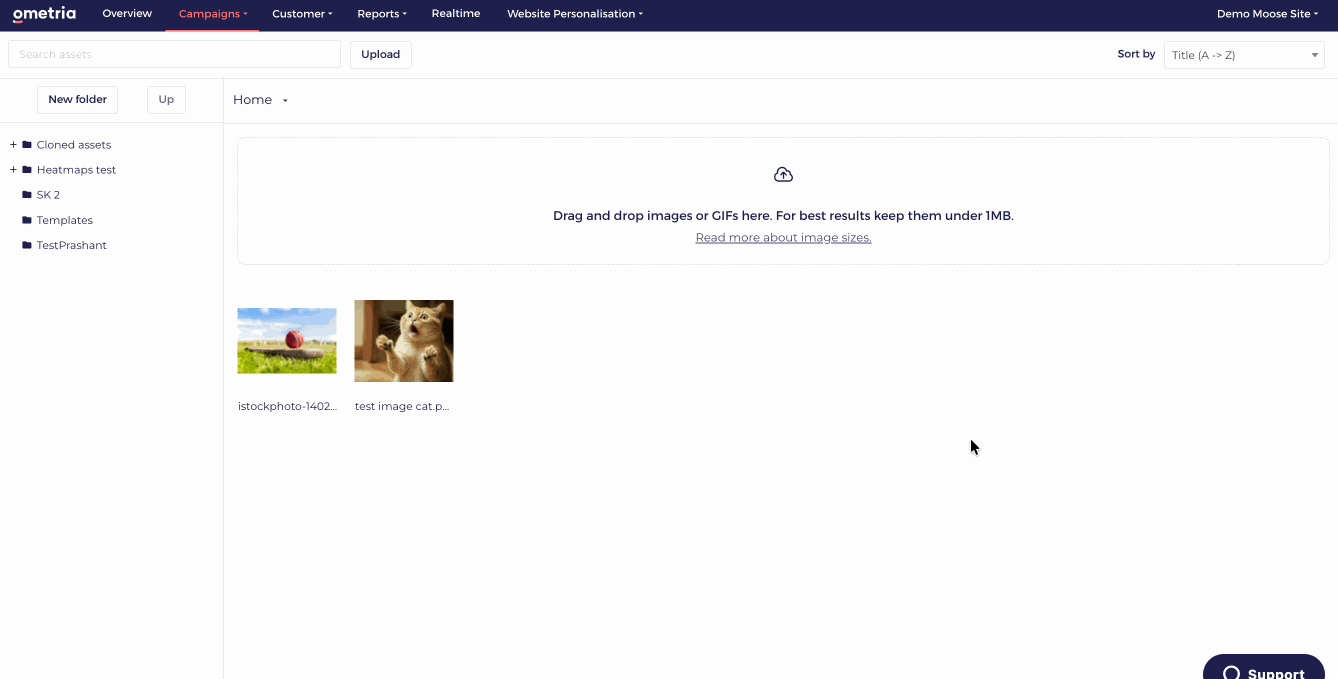The height and width of the screenshot is (679, 1338).
Task: Select the Templates folder label
Action: pos(65,220)
